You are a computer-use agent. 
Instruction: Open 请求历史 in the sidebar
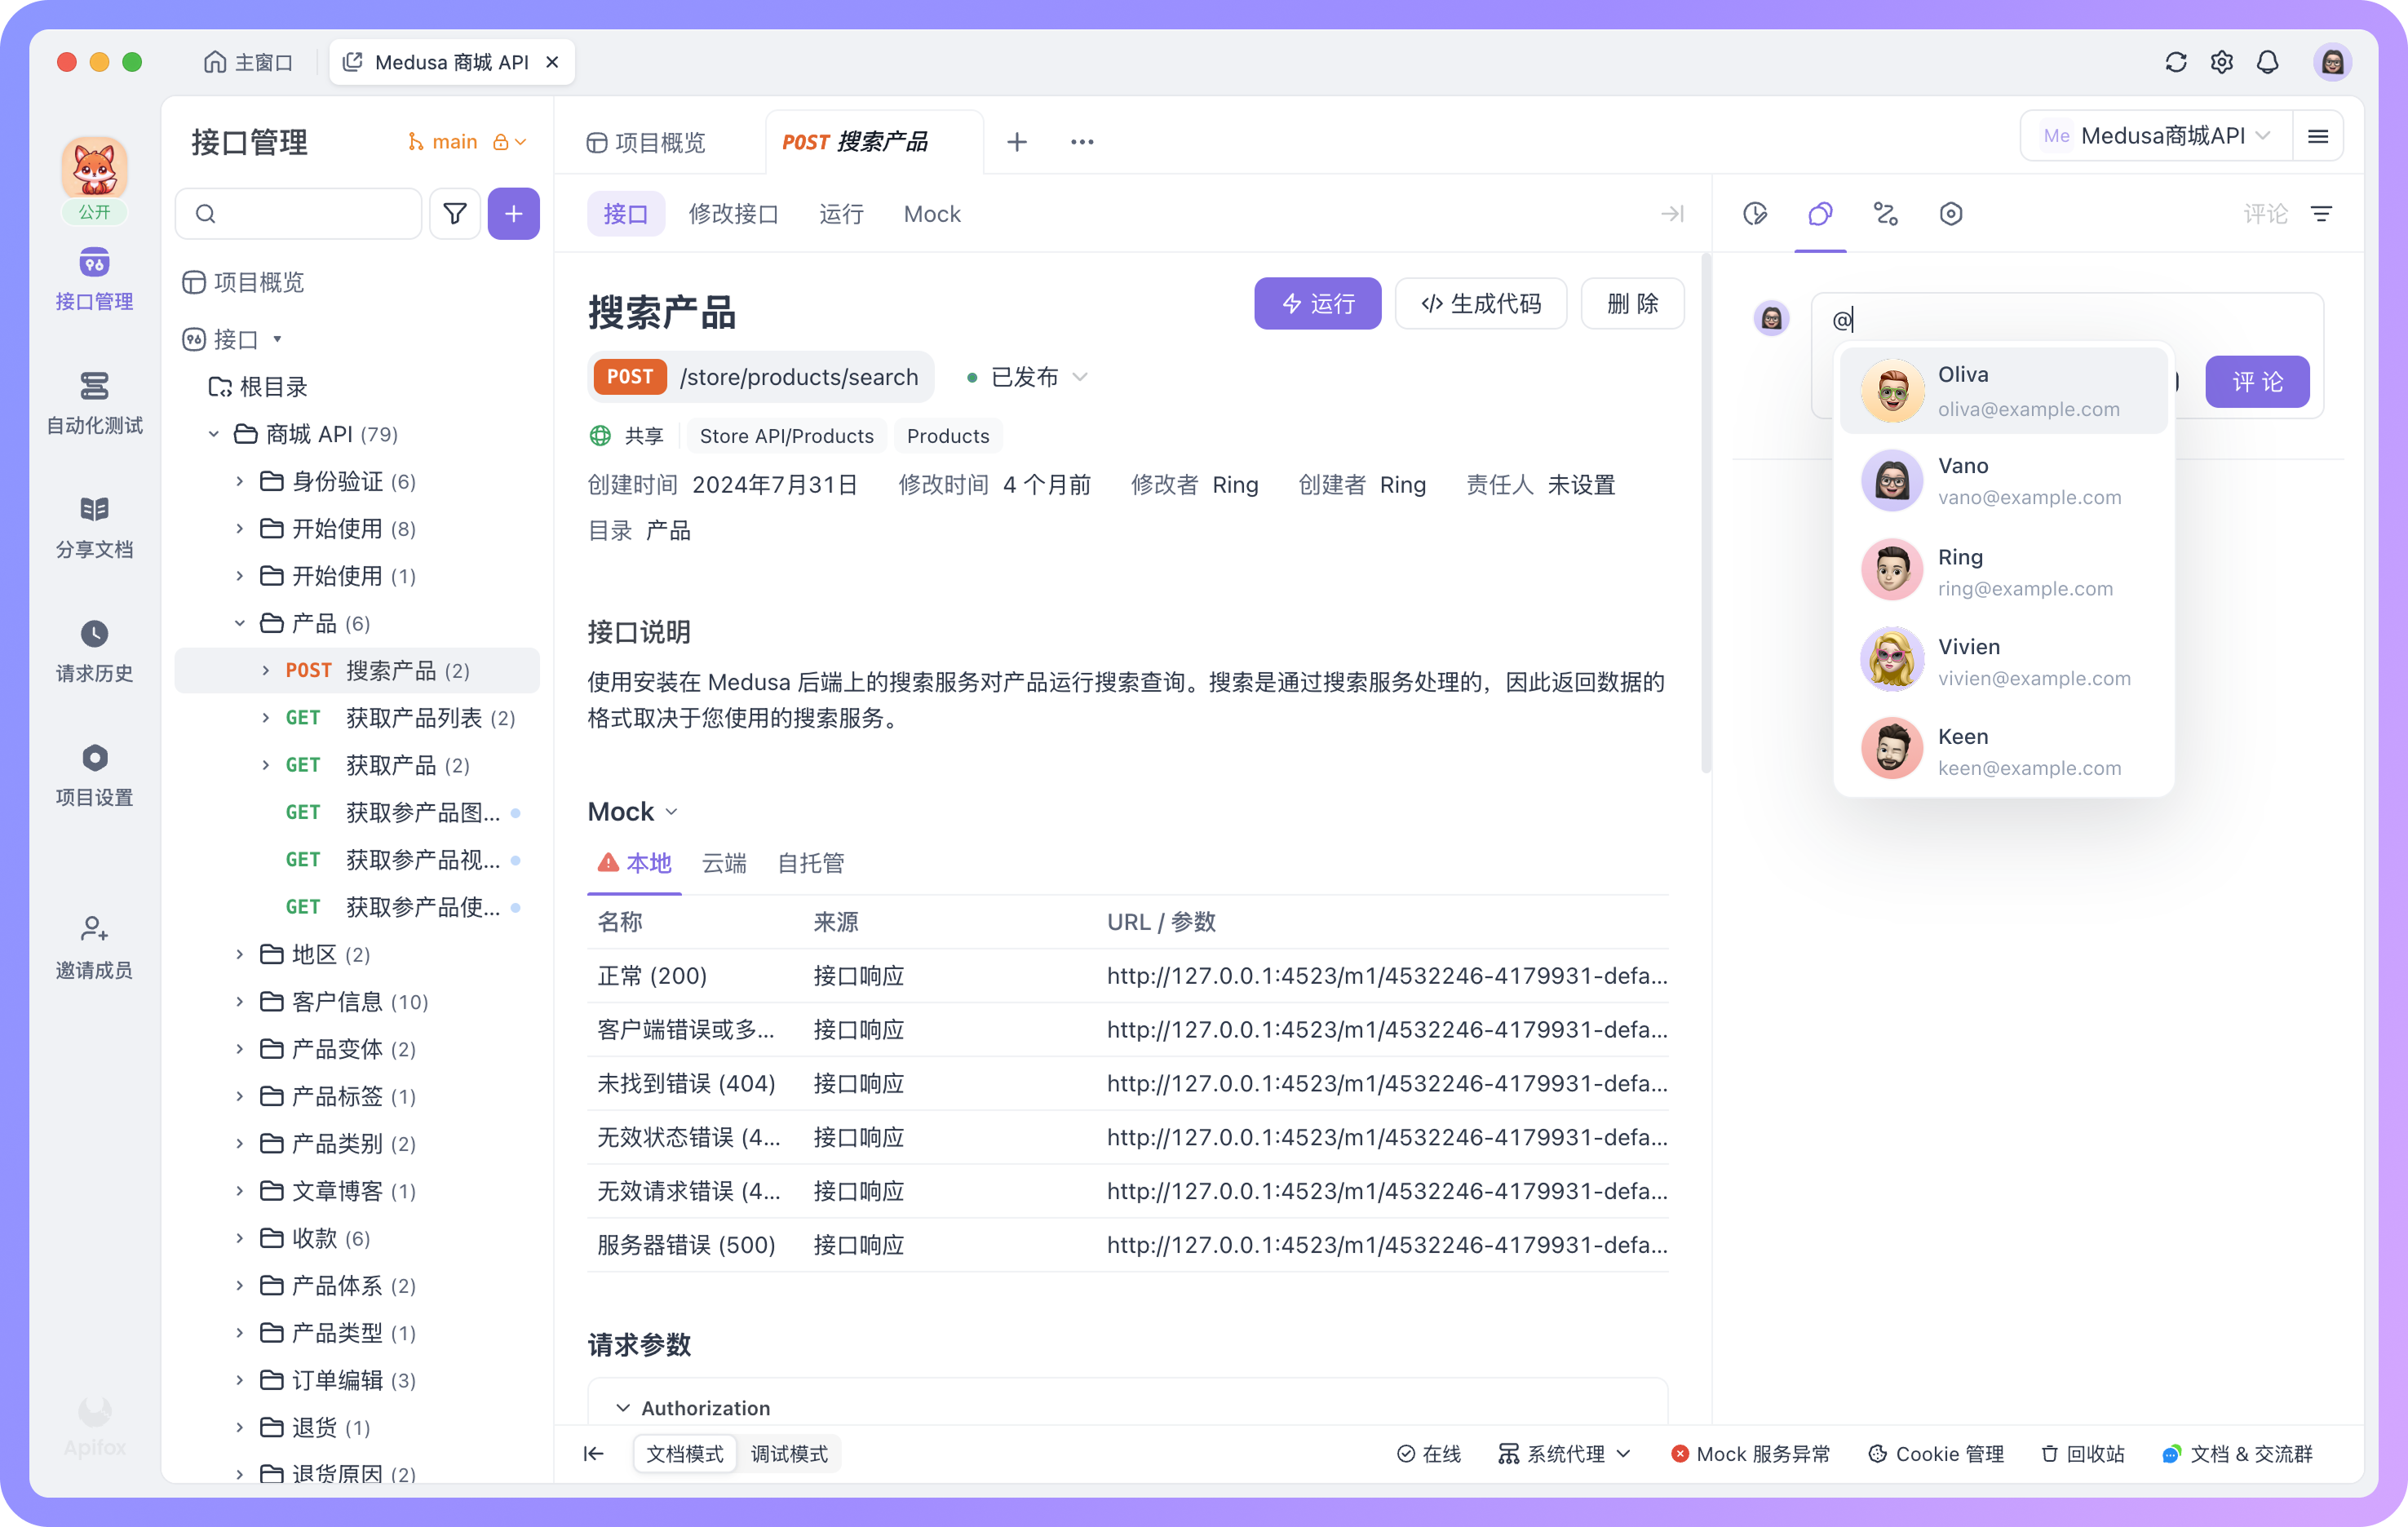(94, 651)
